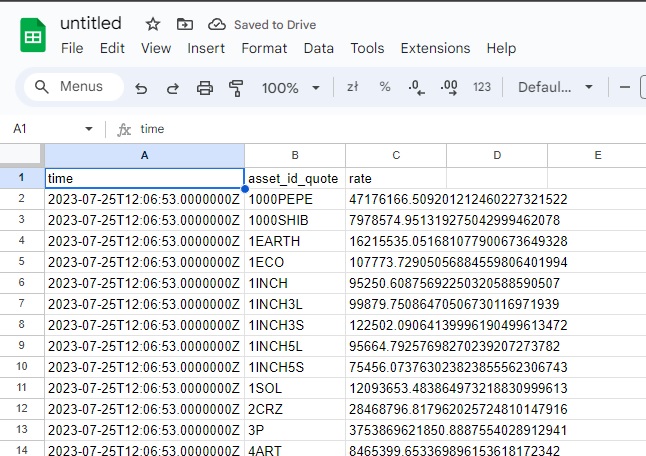Open the Data menu
The height and width of the screenshot is (456, 646).
click(x=318, y=48)
